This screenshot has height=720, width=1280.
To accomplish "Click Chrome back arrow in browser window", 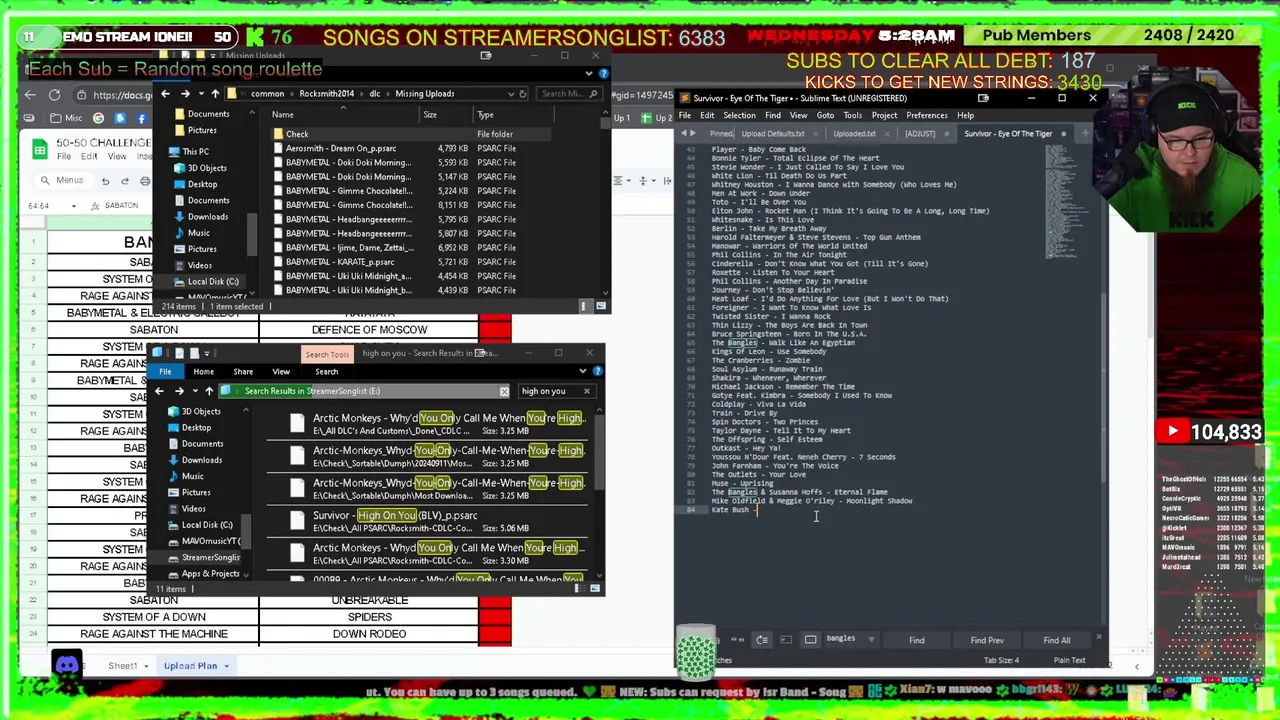I will coord(30,95).
